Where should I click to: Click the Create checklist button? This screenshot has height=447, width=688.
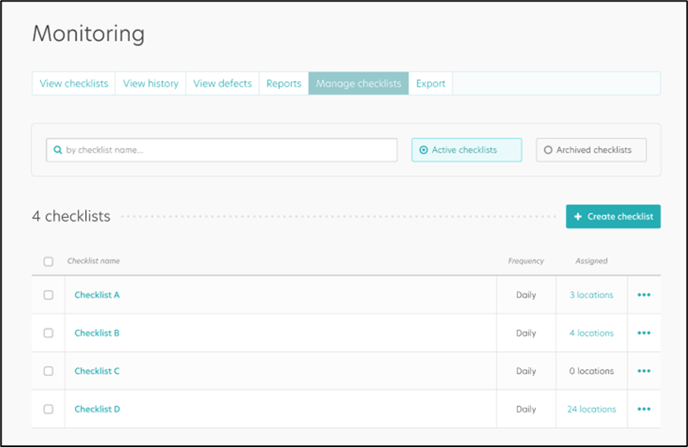613,216
